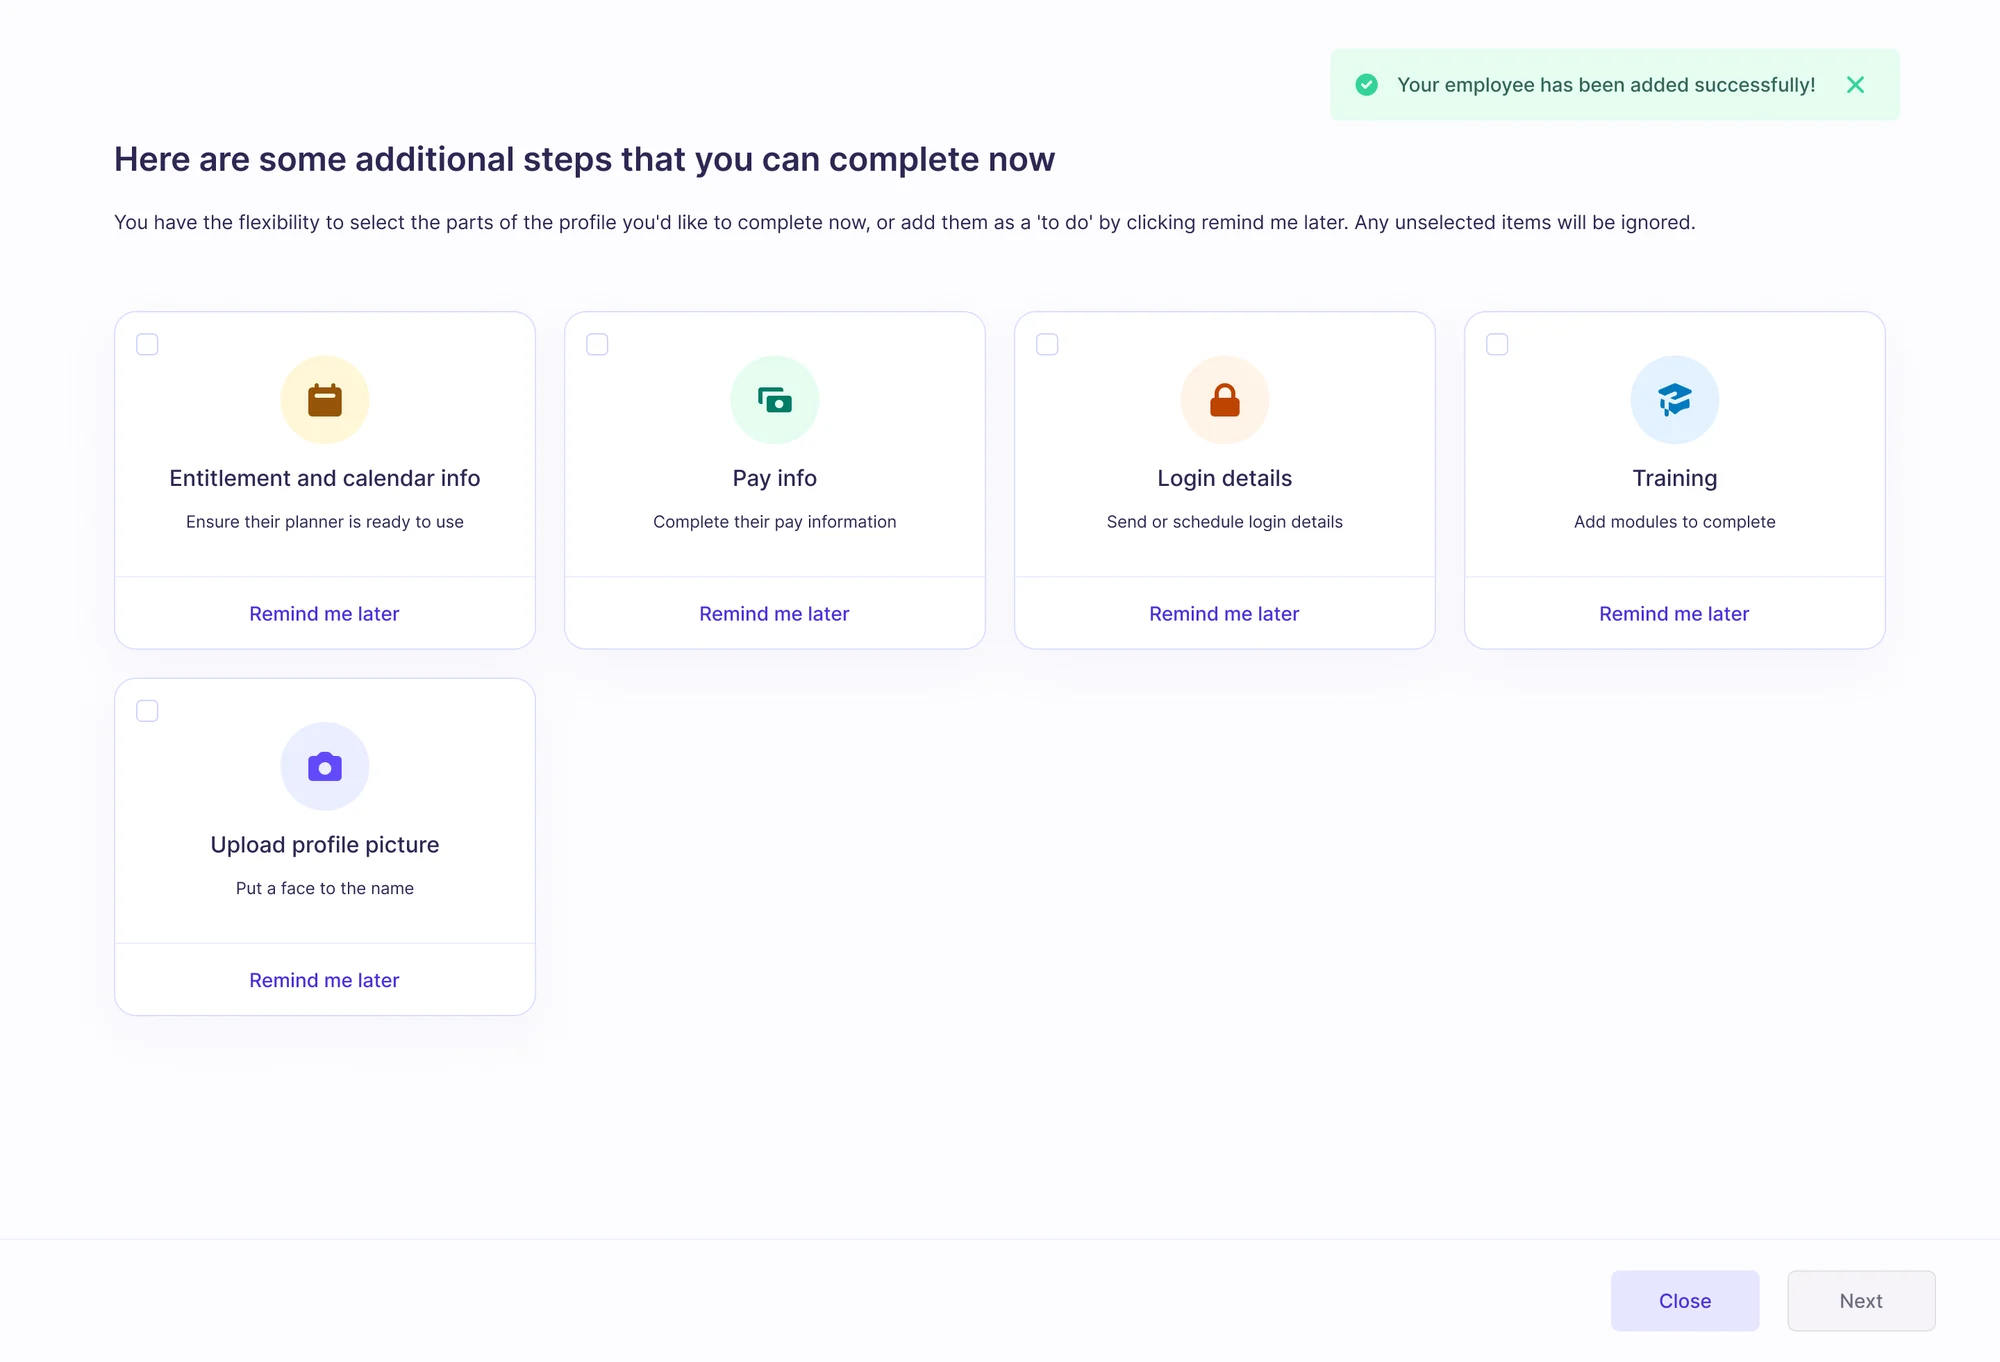Select Remind me later on Training card

click(1674, 614)
